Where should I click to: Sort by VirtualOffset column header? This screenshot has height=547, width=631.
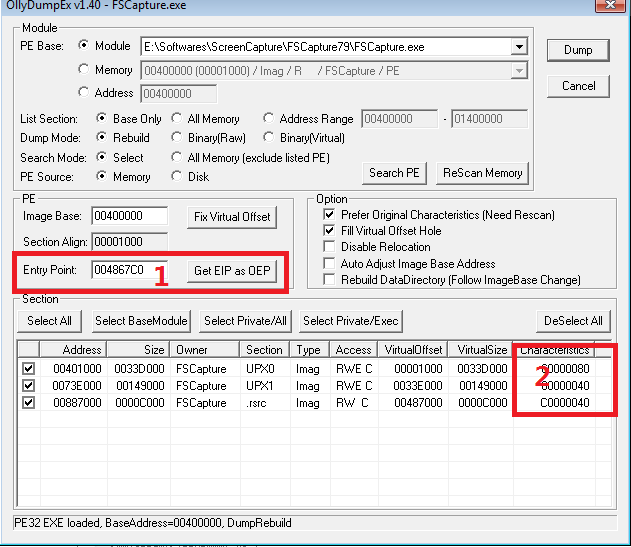[412, 349]
